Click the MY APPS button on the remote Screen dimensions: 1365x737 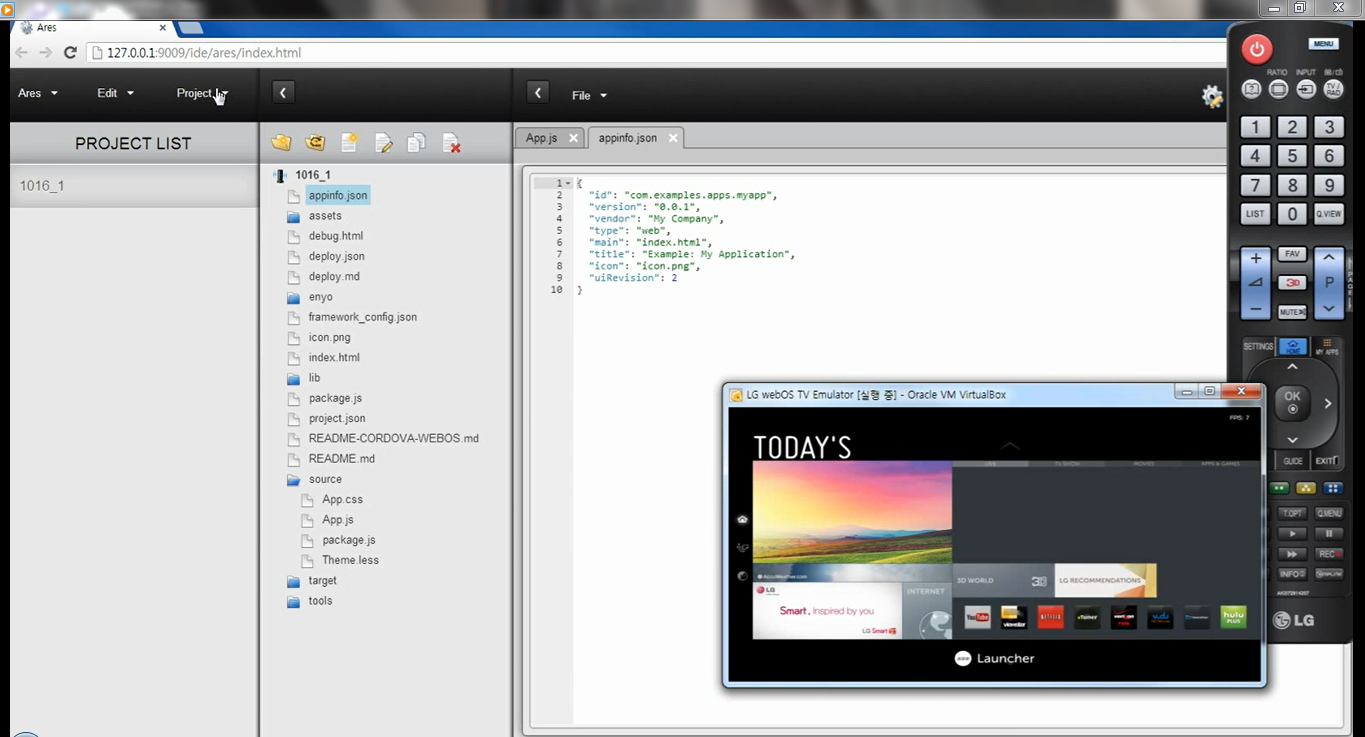[x=1327, y=347]
